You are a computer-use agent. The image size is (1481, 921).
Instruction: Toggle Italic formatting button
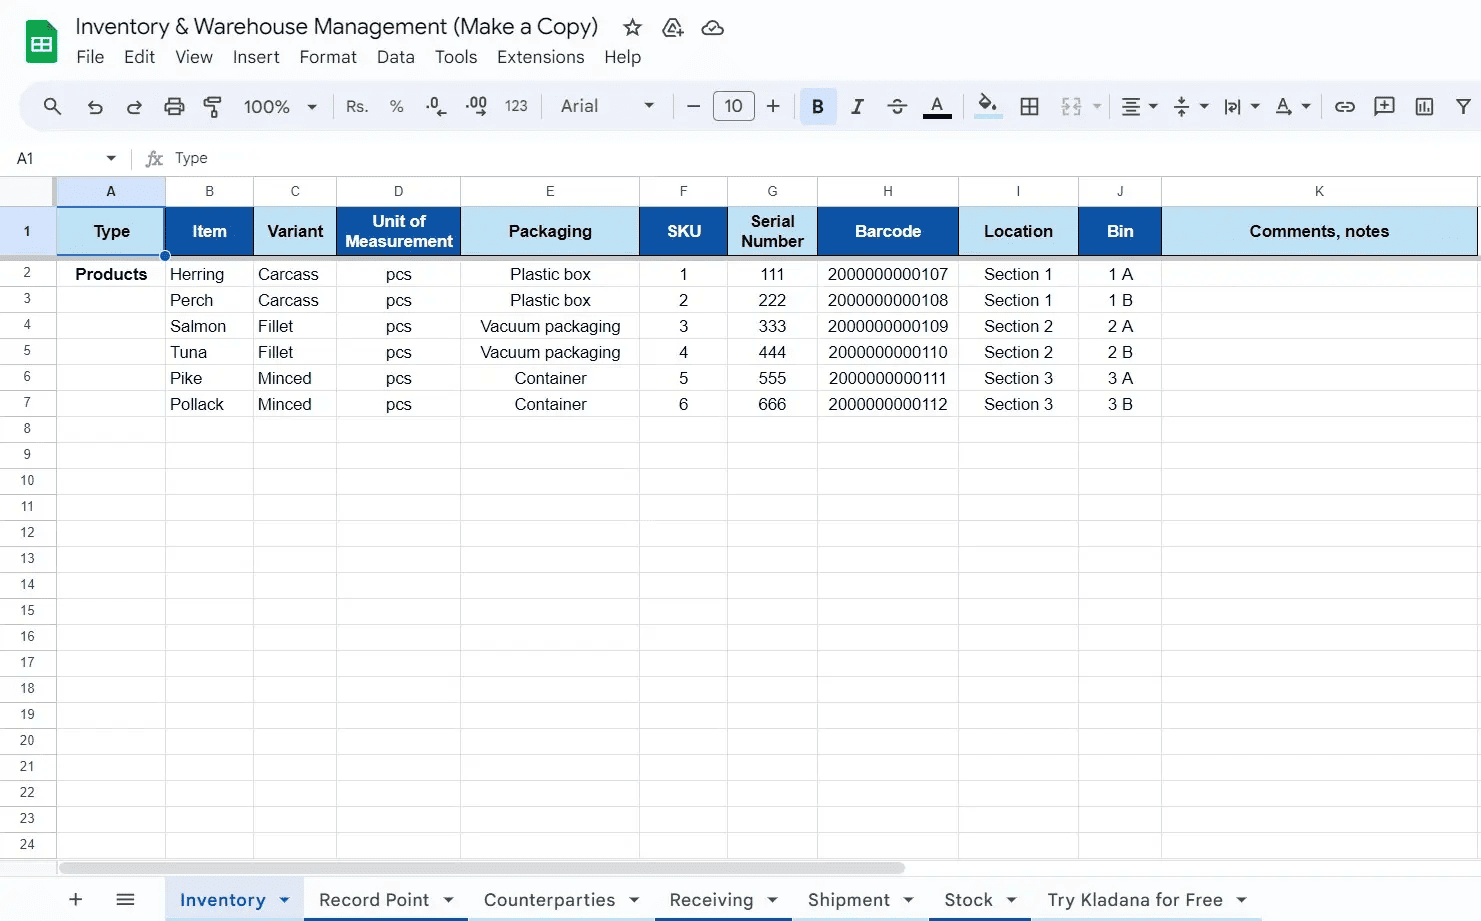point(857,106)
